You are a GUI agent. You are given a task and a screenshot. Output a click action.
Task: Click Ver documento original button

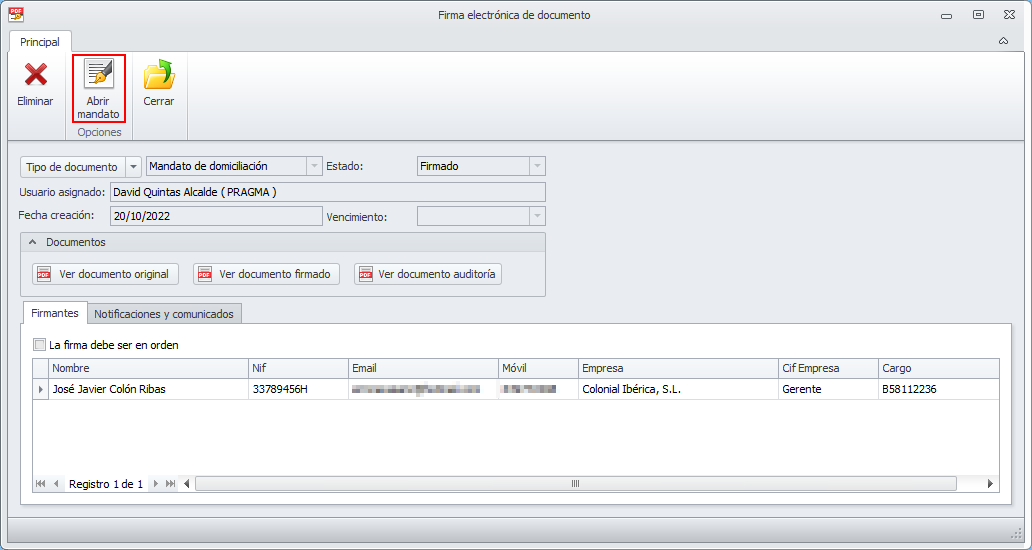105,274
